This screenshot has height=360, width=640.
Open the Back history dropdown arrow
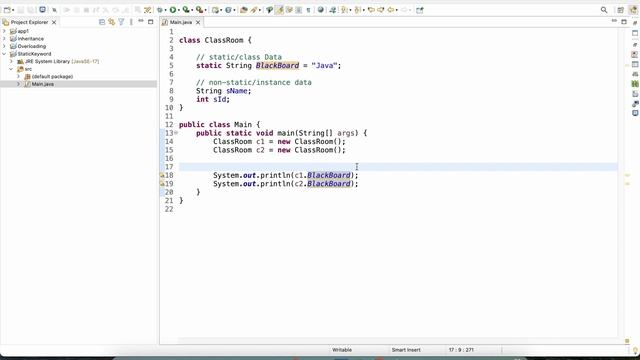click(x=397, y=10)
